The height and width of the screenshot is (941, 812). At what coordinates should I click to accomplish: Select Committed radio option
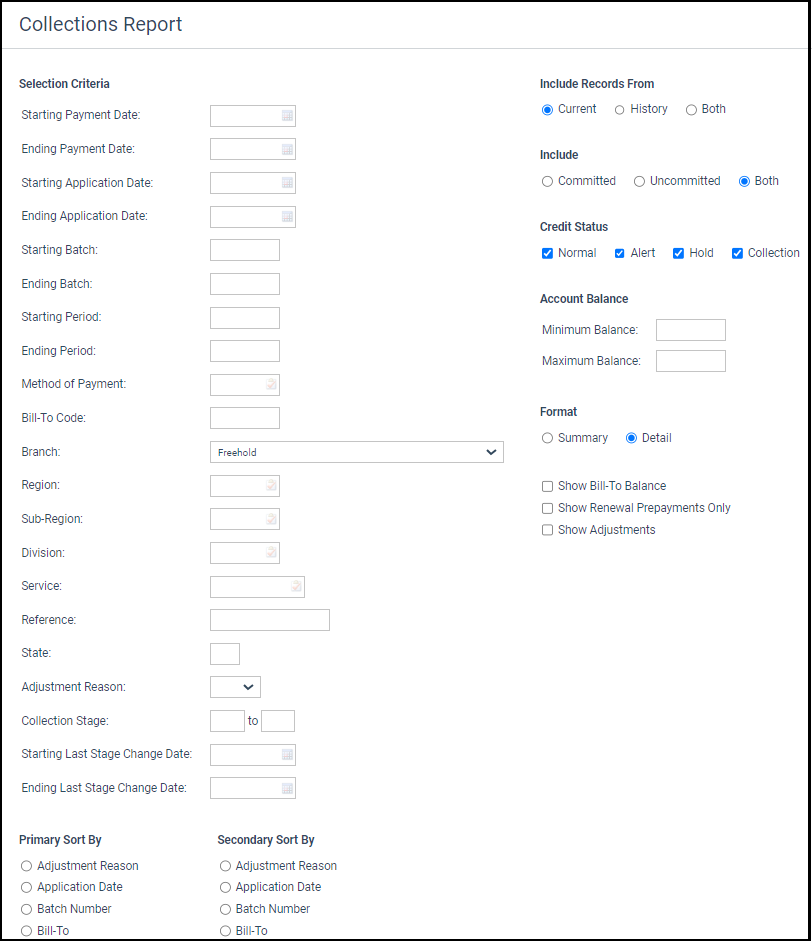point(547,181)
